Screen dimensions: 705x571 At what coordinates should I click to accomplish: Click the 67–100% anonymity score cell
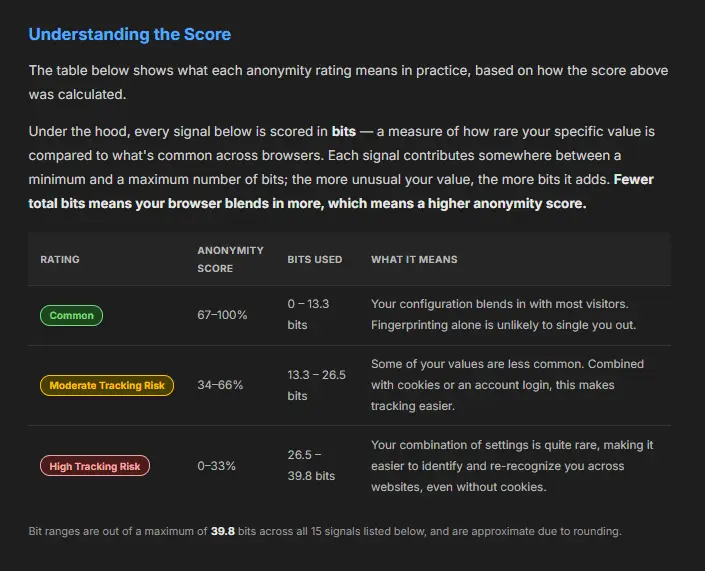[222, 315]
